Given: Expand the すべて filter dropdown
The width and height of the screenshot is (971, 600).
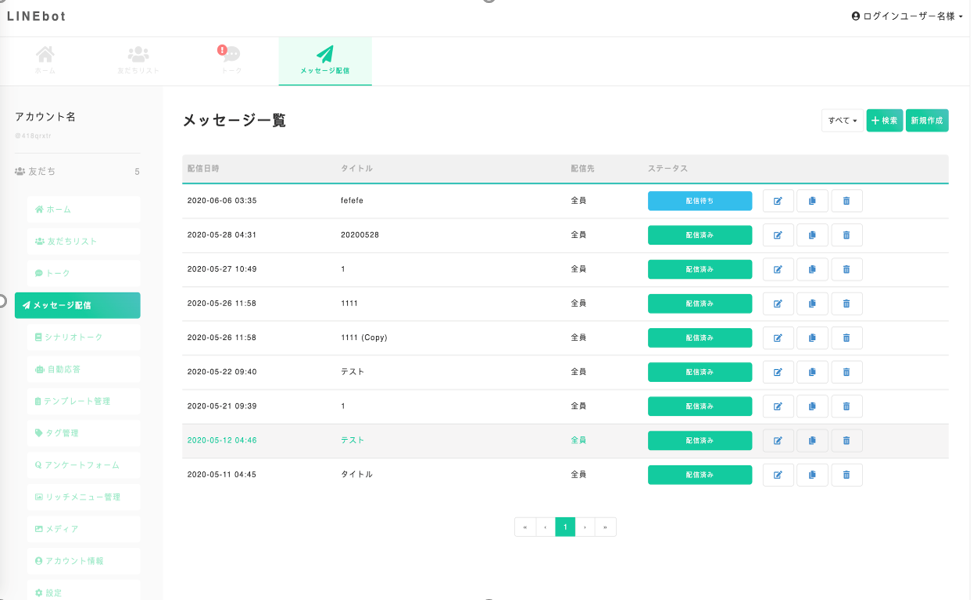Looking at the screenshot, I should [x=842, y=121].
